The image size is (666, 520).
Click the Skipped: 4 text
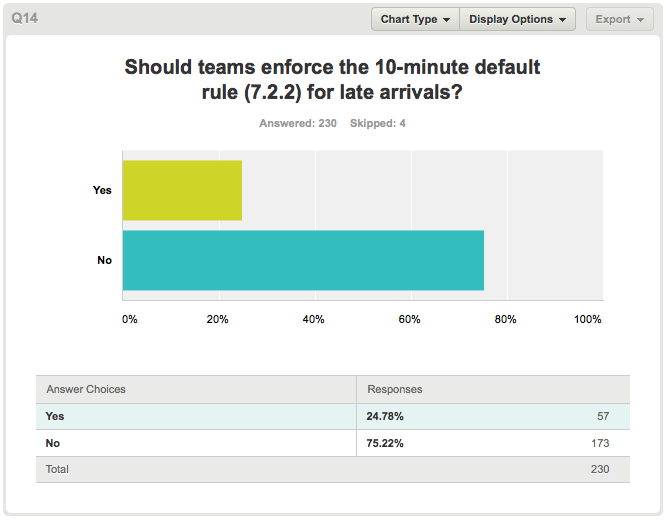378,123
